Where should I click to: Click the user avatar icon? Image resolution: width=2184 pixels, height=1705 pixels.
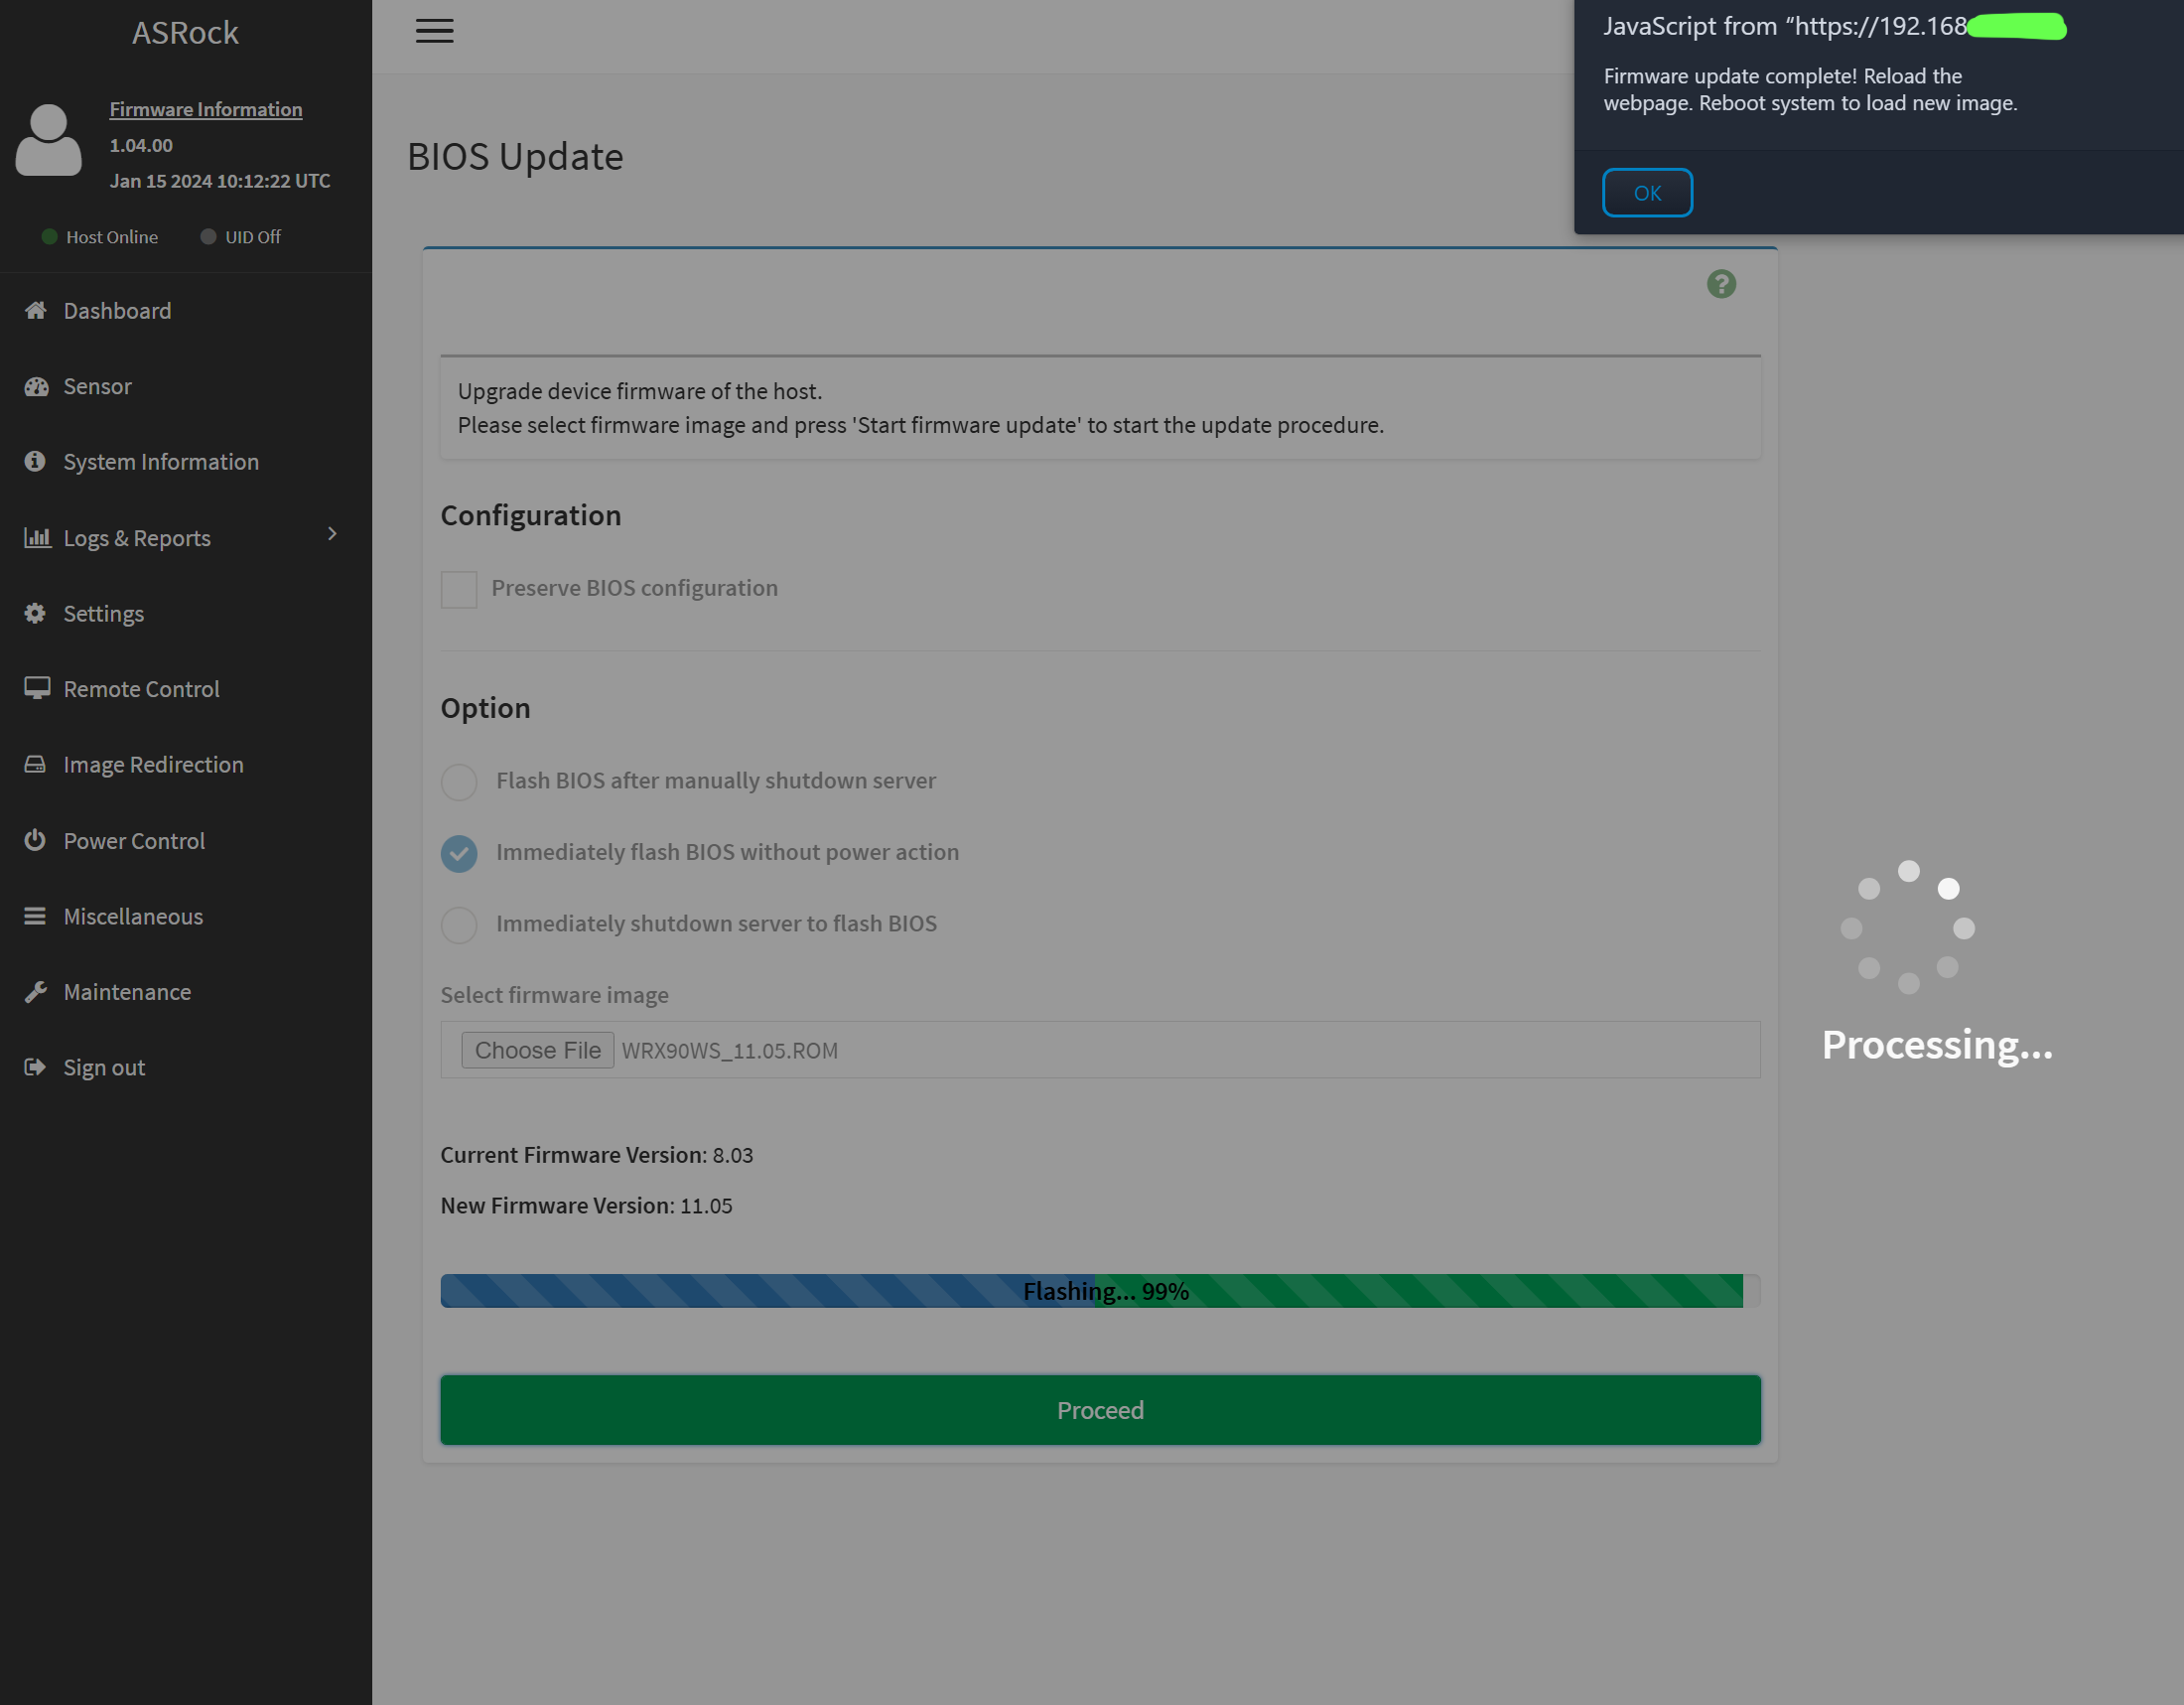click(48, 140)
